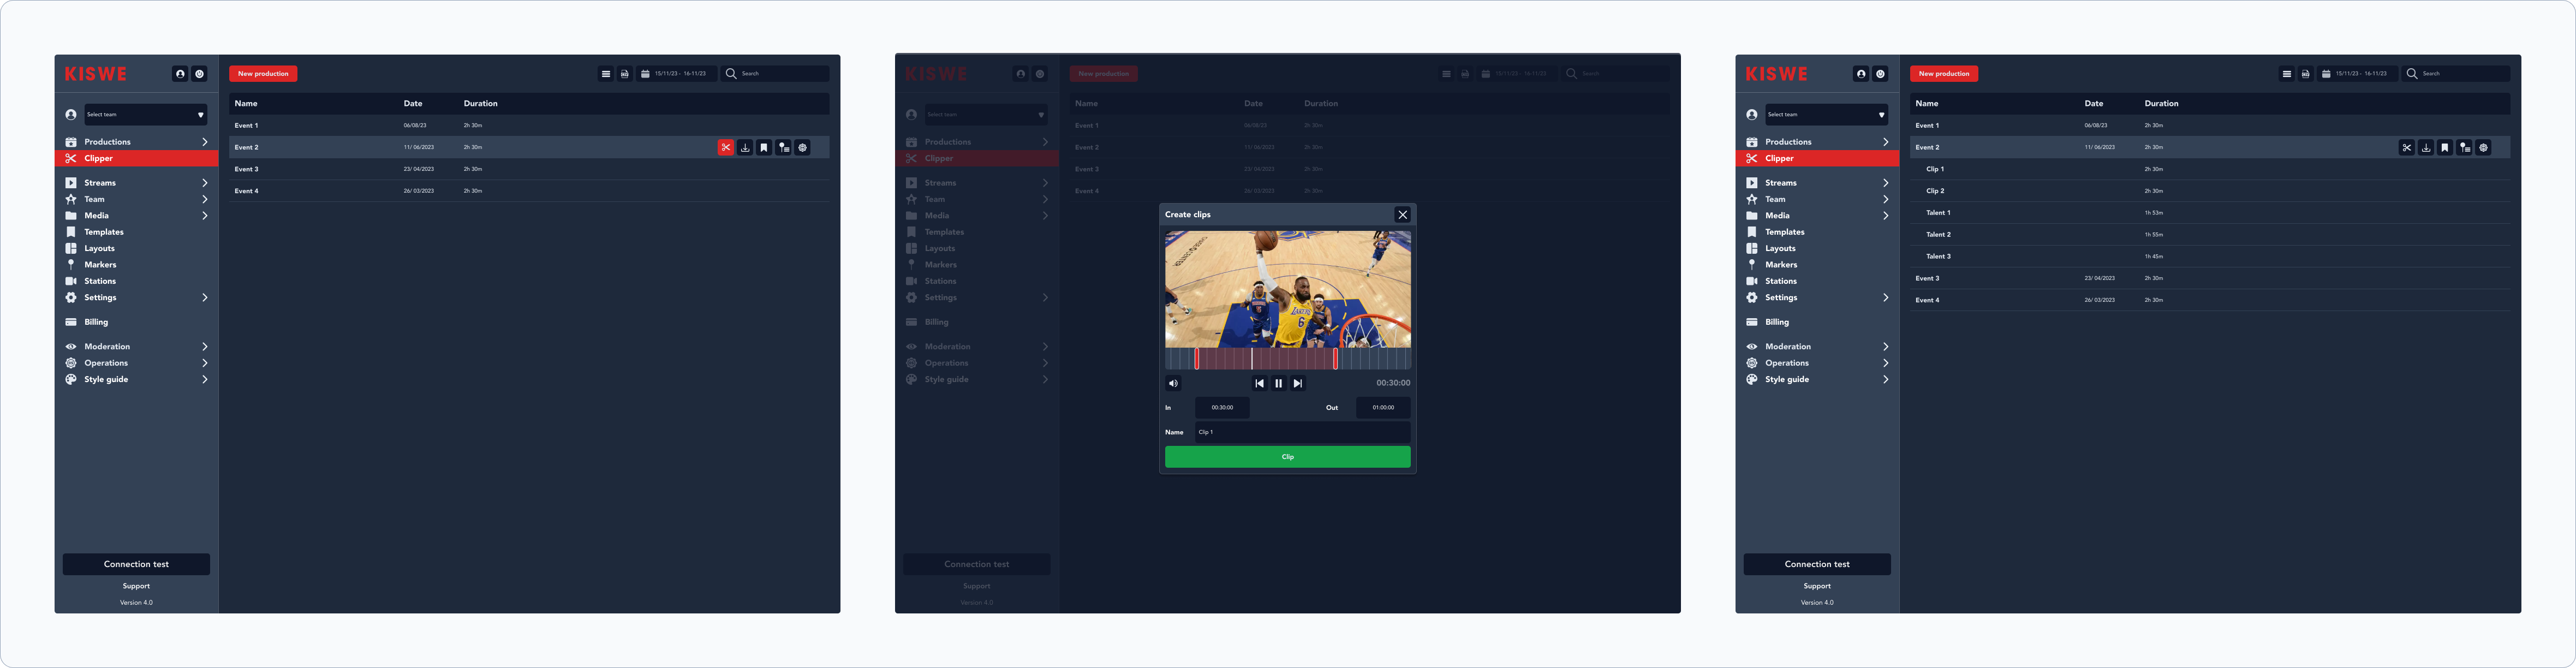Click the marker list icon in right screen's Event 2 row
This screenshot has height=668, width=2576.
coord(2465,147)
